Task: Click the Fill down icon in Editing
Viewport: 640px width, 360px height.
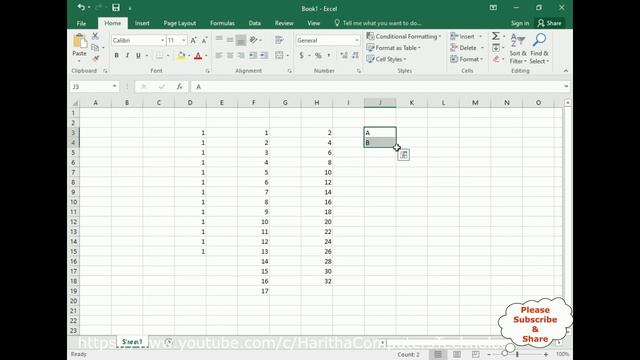Action: 496,48
